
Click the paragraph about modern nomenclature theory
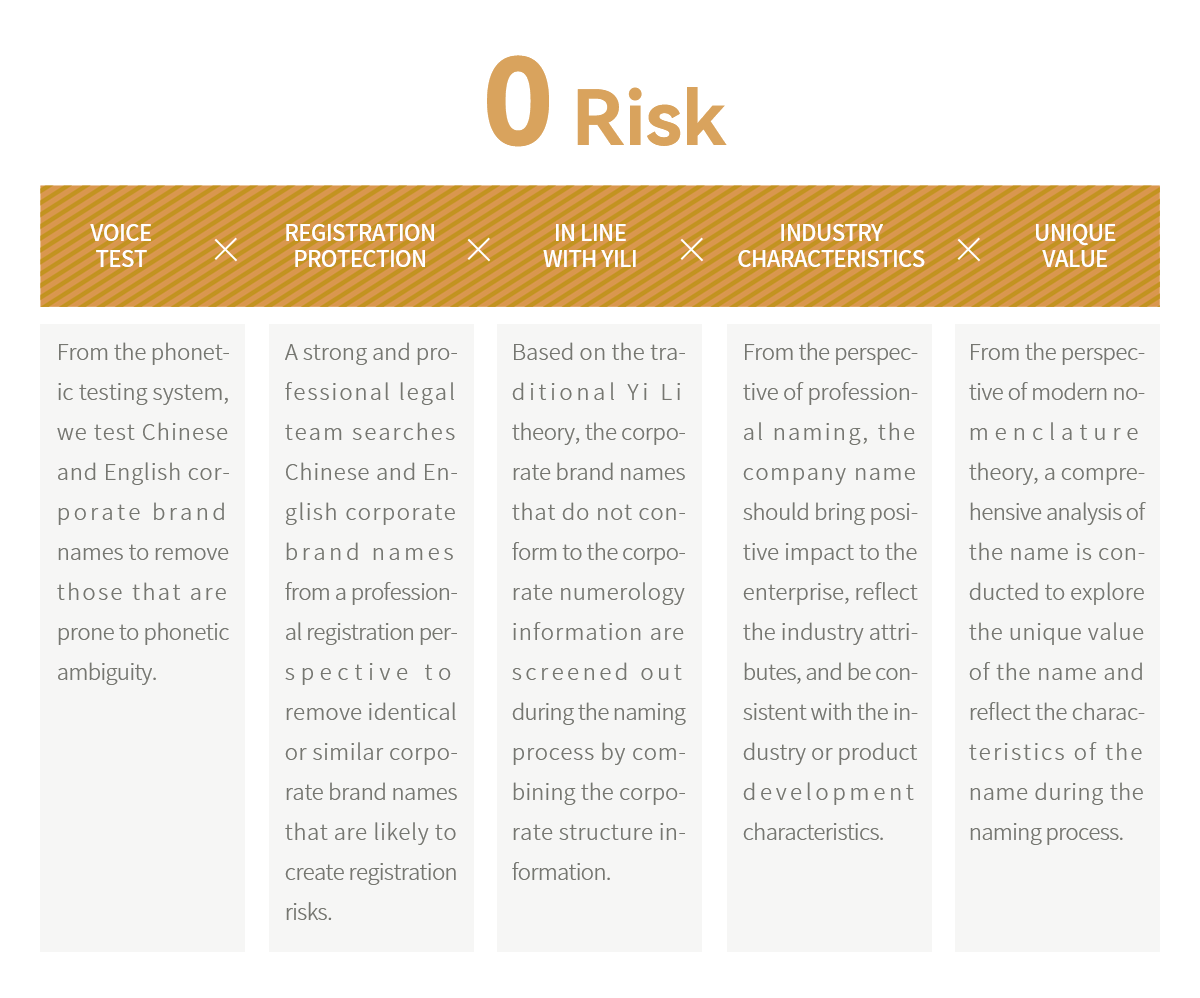(x=1057, y=592)
